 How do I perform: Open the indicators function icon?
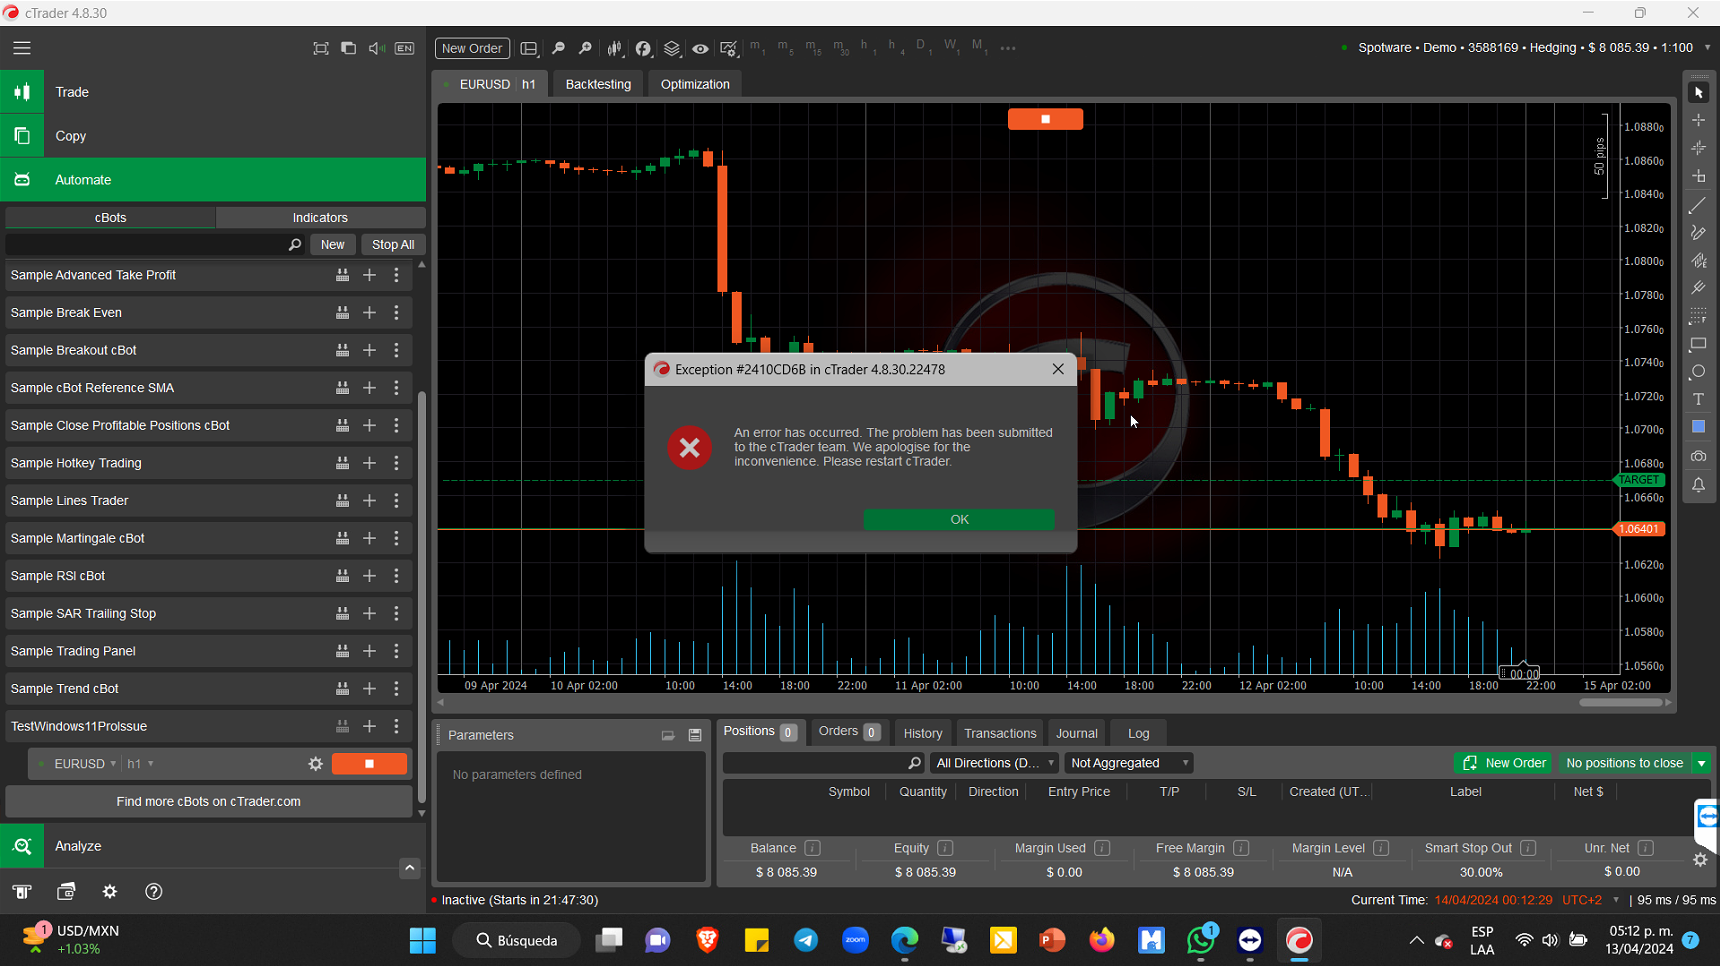coord(644,48)
